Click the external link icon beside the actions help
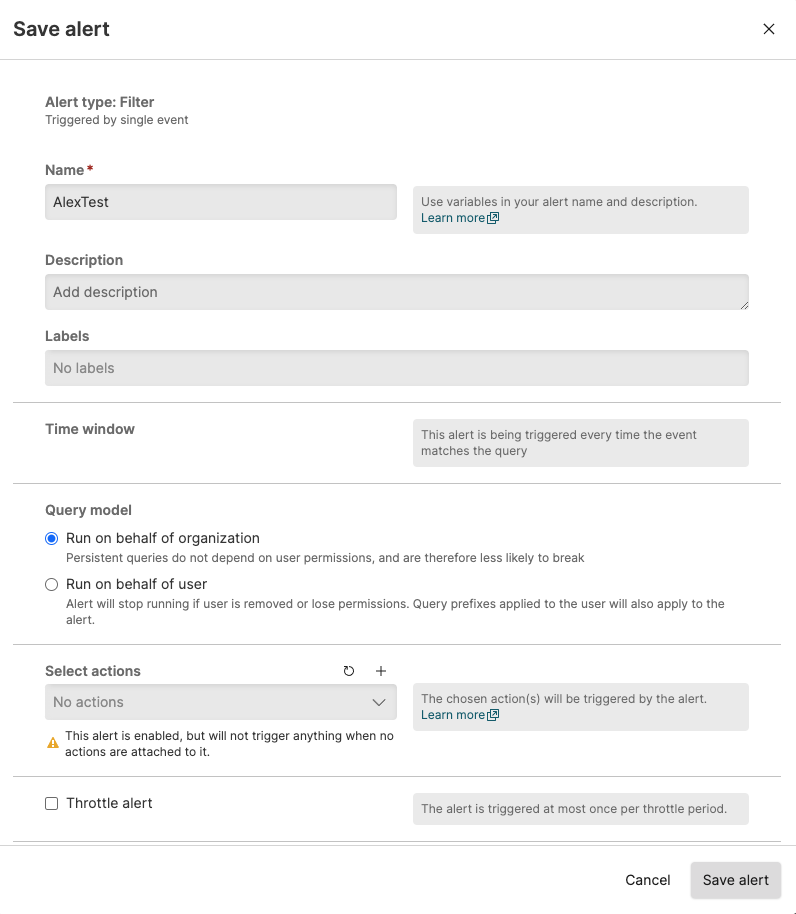This screenshot has height=914, width=796. coord(493,715)
